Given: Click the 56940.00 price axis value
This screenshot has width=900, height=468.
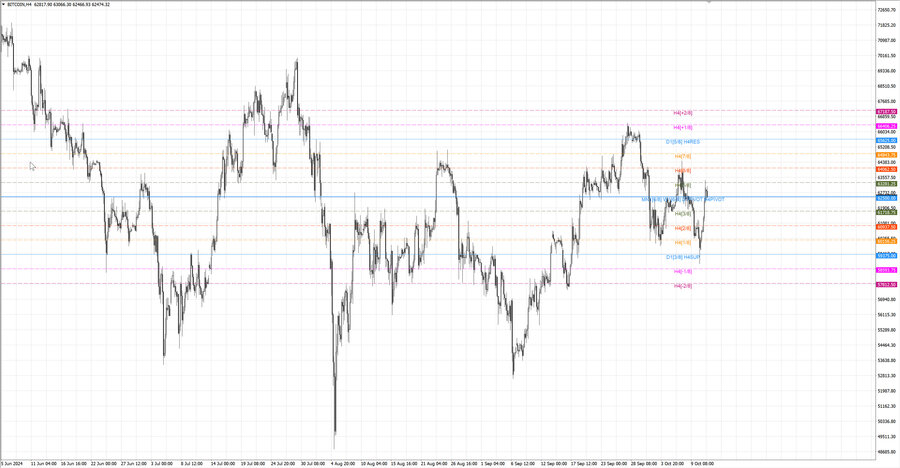Looking at the screenshot, I should coord(887,300).
